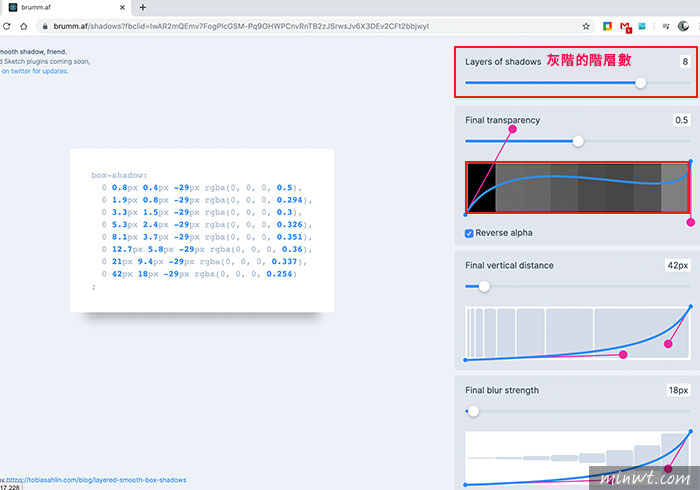Click the alpha value 0.294 in the code
The height and width of the screenshot is (490, 700).
point(290,200)
